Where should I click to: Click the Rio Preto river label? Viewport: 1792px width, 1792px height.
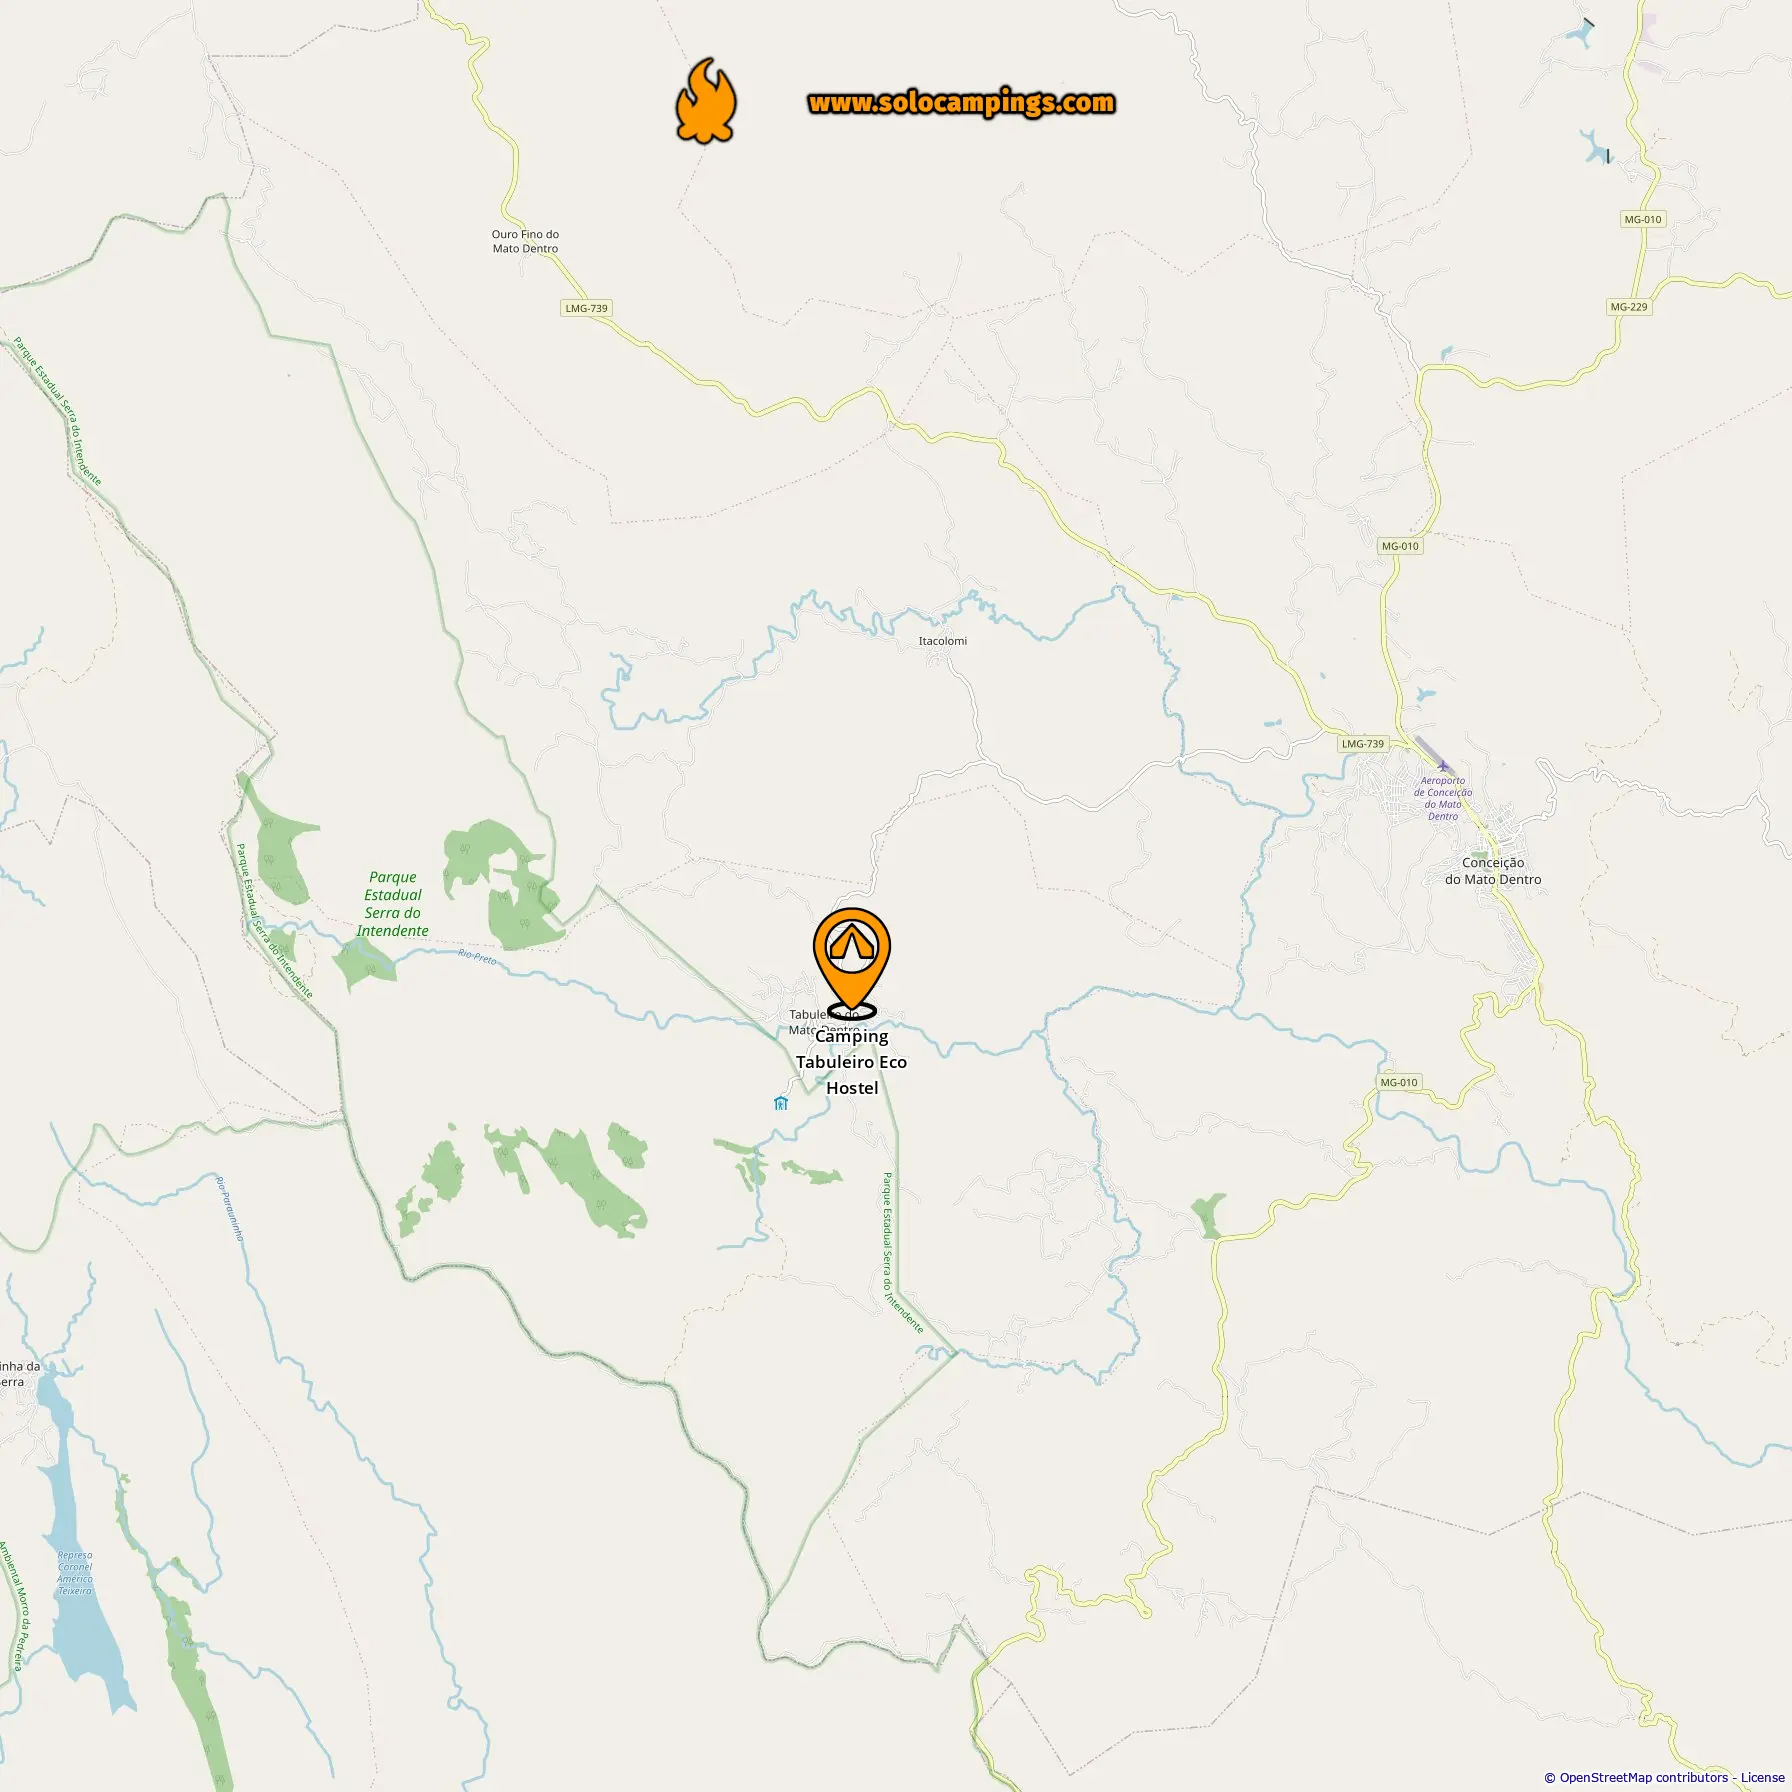[x=477, y=957]
